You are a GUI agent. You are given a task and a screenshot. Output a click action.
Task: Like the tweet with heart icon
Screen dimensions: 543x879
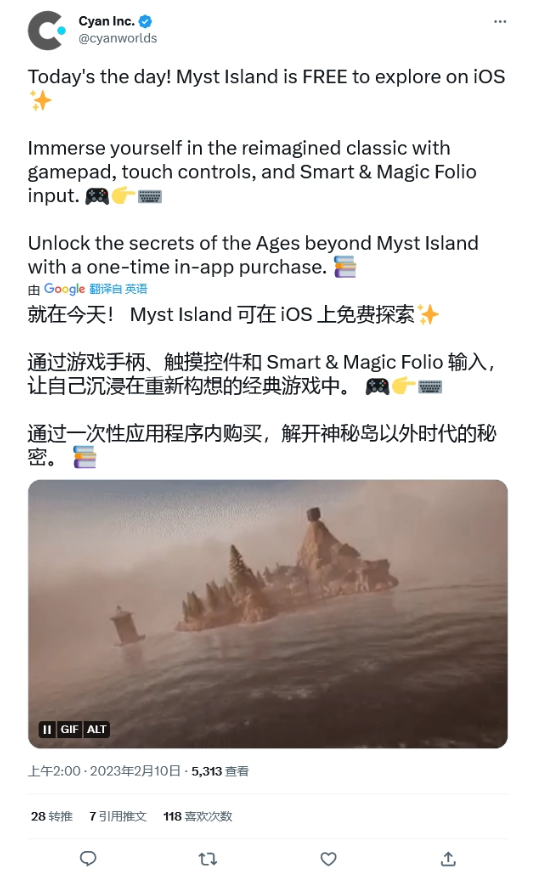coord(328,858)
